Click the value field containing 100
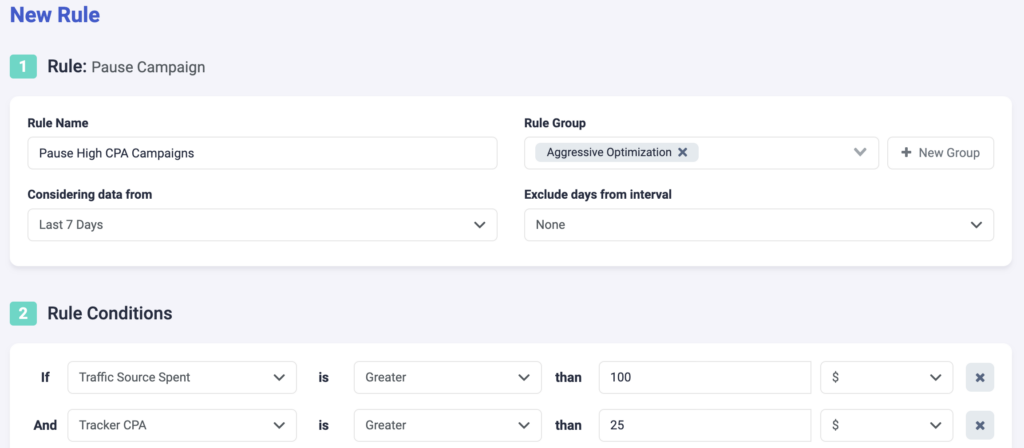The width and height of the screenshot is (1024, 448). [x=705, y=377]
